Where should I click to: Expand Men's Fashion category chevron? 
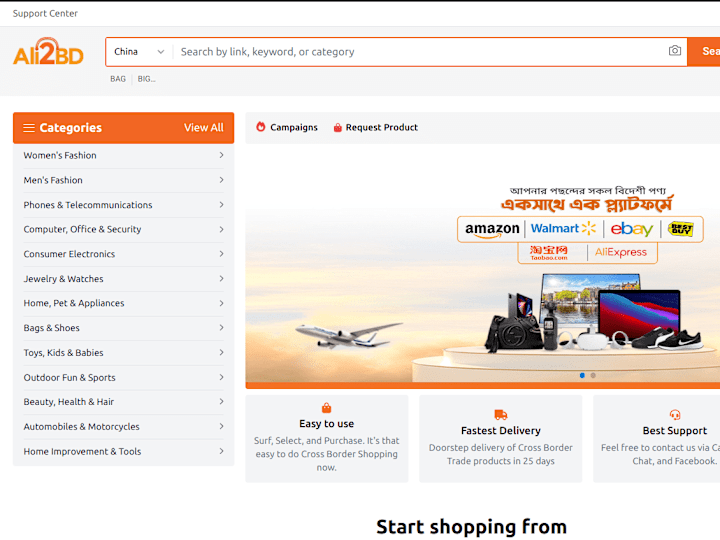221,180
